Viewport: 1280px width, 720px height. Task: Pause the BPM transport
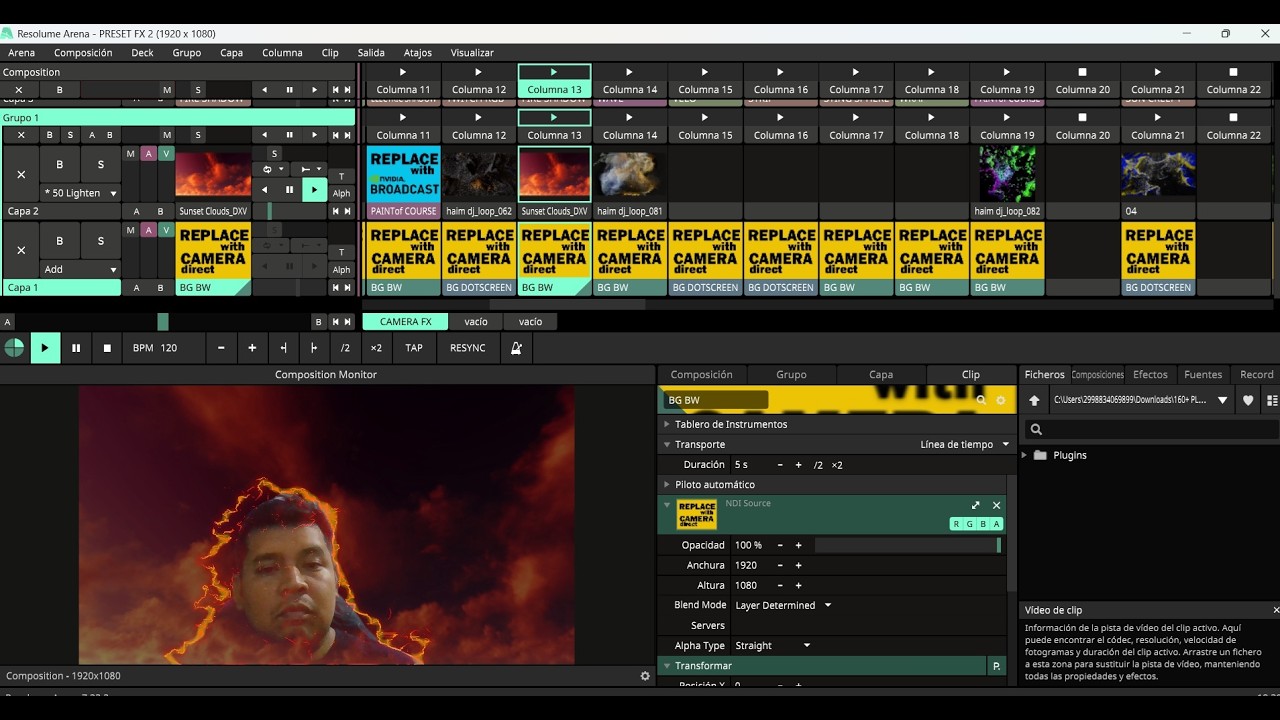click(76, 348)
